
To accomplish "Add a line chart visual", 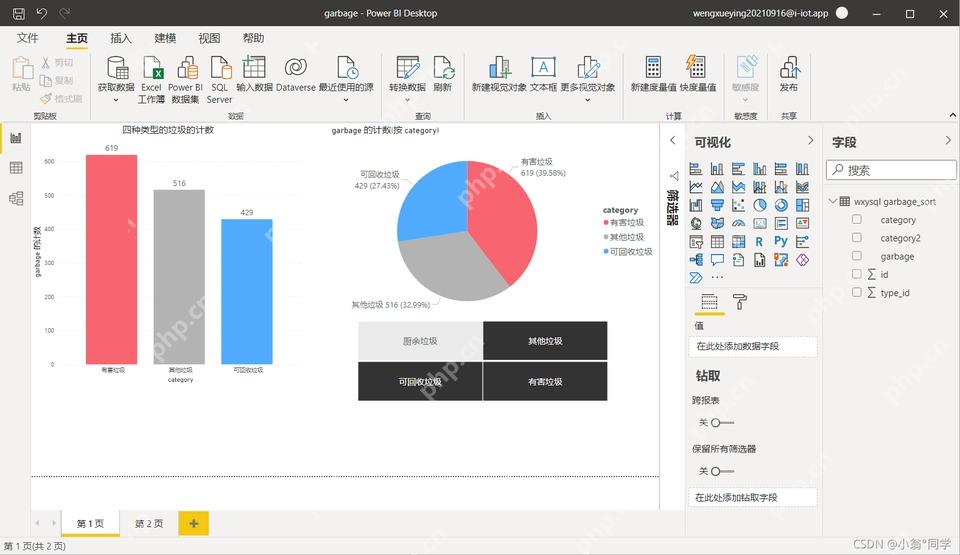I will (x=696, y=187).
